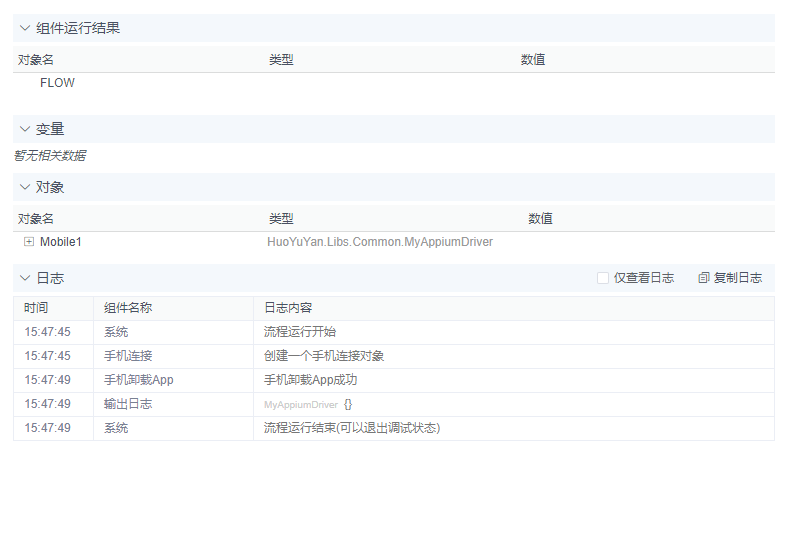Click the 15:47:45 time of 手机连接 row
Image resolution: width=794 pixels, height=557 pixels.
(48, 356)
